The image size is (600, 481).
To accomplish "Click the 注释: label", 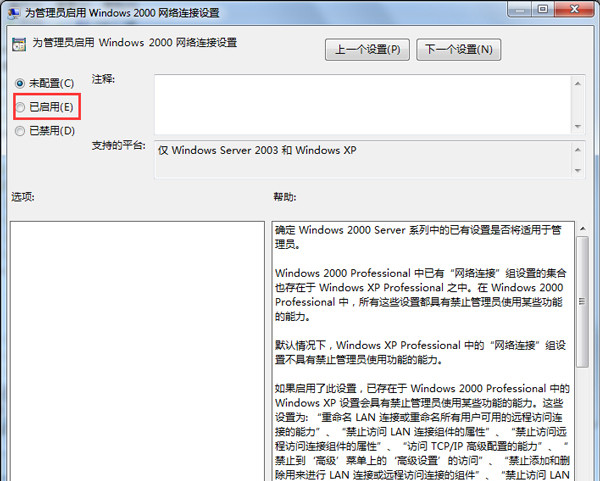I will (x=103, y=78).
